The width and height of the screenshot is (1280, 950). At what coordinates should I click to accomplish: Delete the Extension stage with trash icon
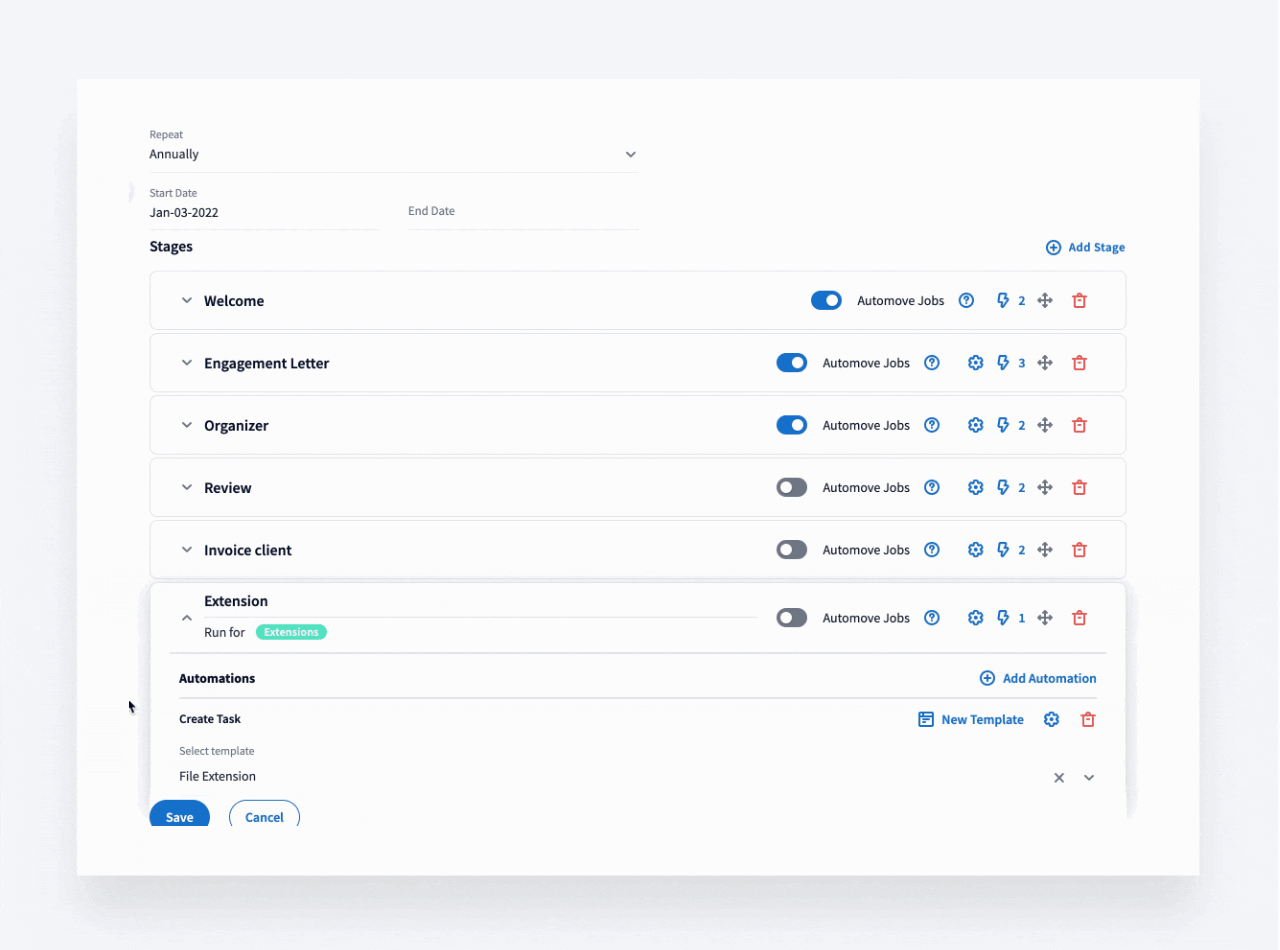tap(1079, 618)
